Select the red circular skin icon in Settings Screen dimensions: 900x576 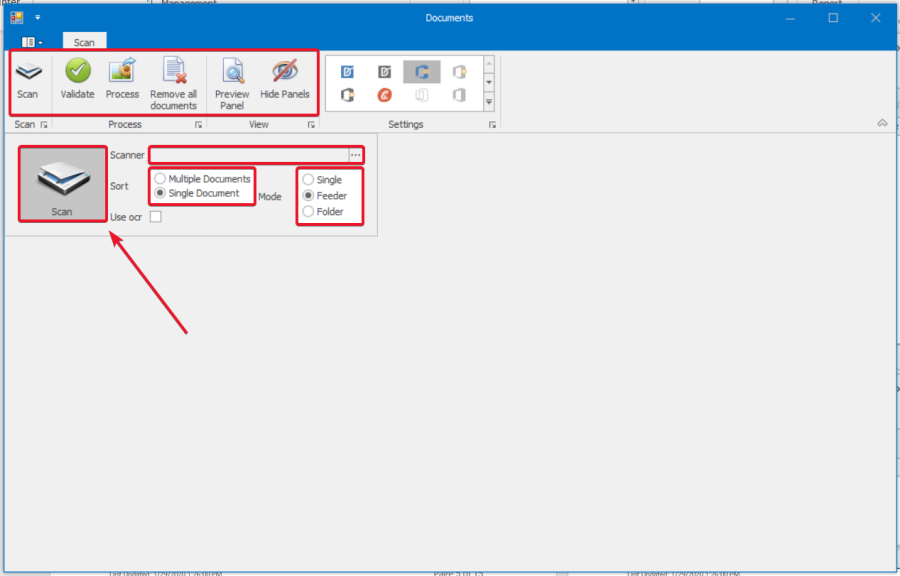(384, 95)
